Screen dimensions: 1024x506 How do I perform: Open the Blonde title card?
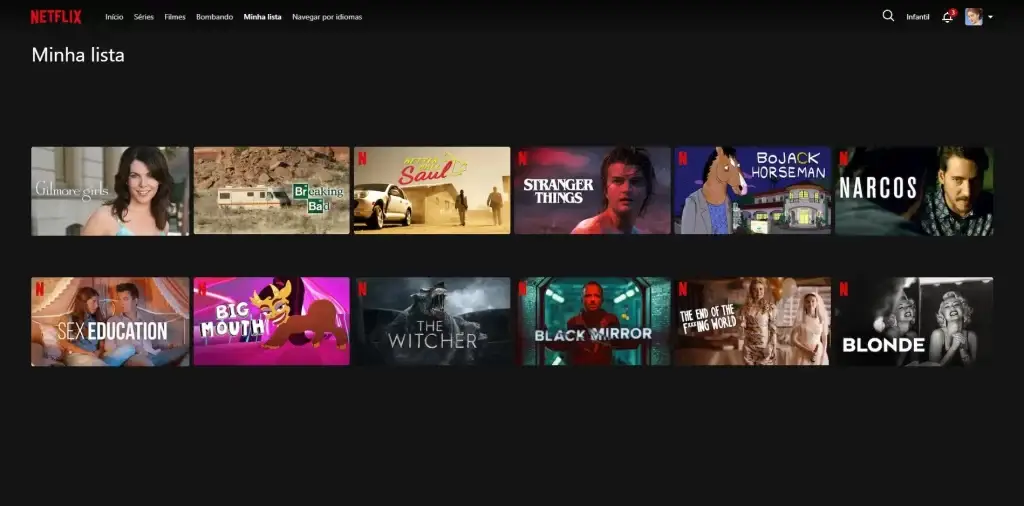[914, 321]
